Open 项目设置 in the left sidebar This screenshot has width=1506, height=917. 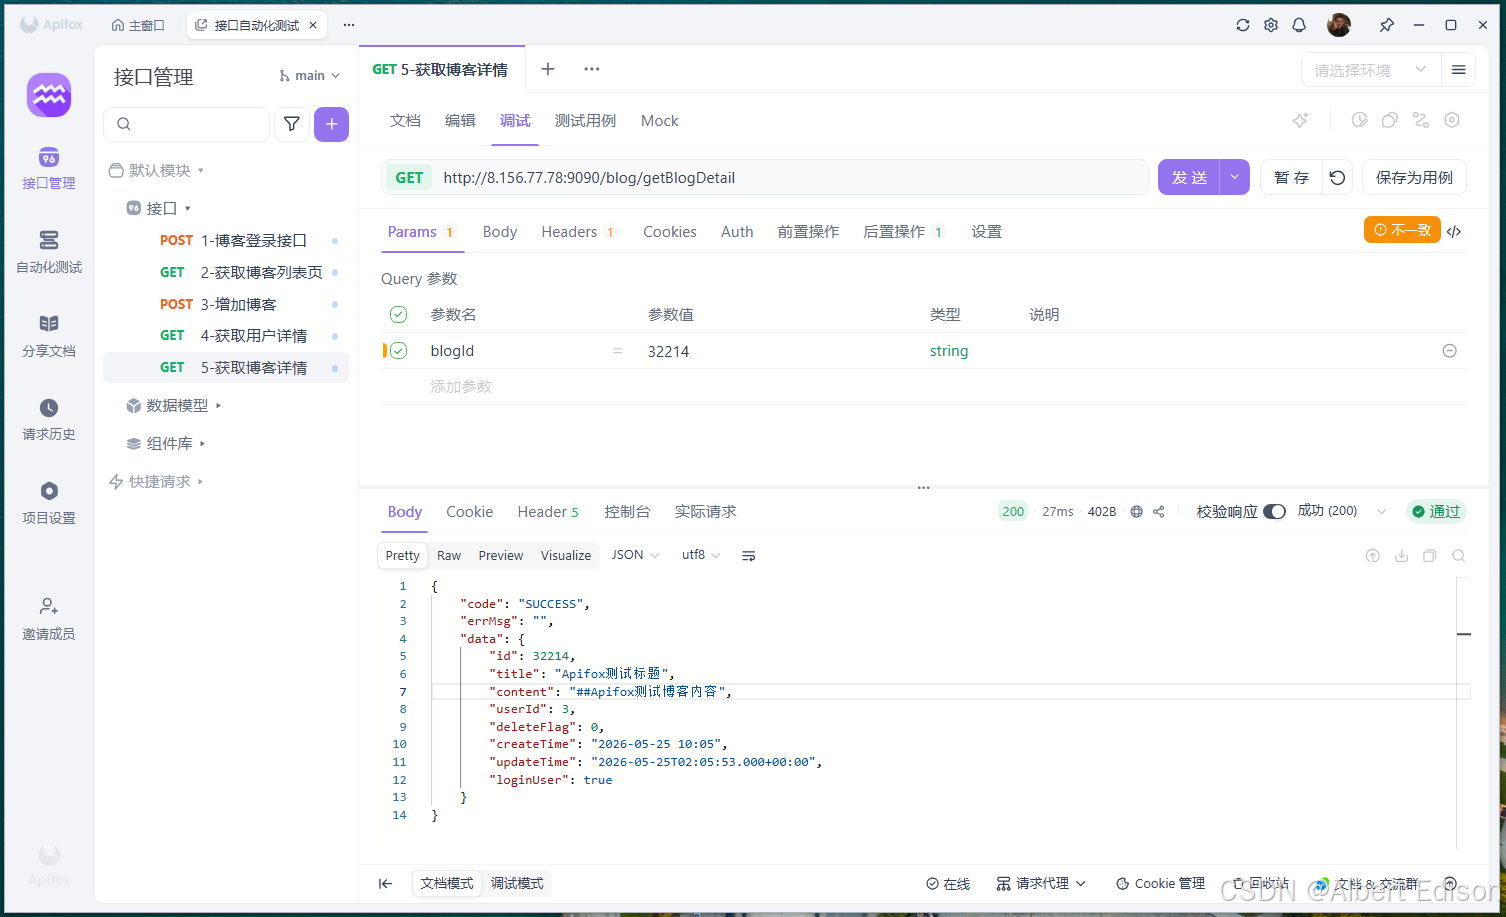49,503
